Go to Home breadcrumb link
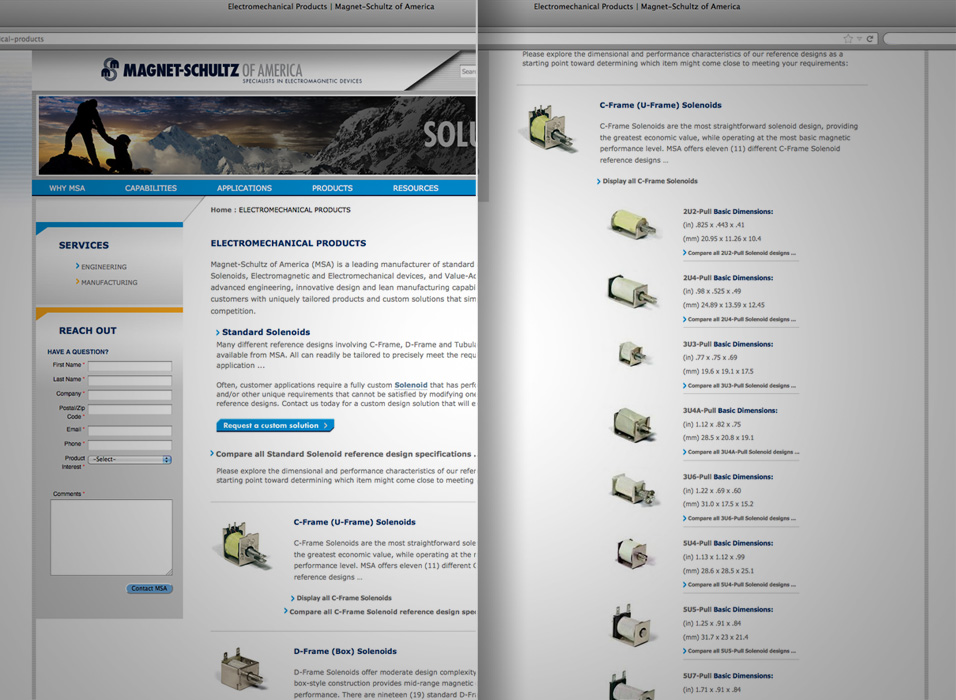Viewport: 956px width, 700px height. (221, 210)
